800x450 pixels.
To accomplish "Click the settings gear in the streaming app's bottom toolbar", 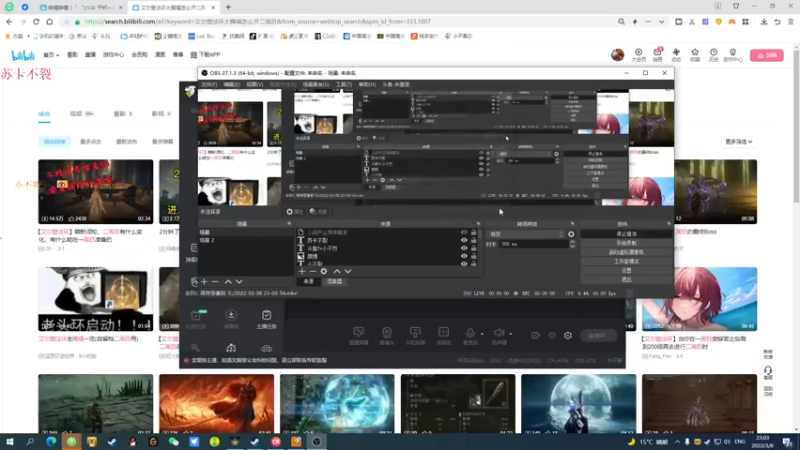I will tap(568, 335).
